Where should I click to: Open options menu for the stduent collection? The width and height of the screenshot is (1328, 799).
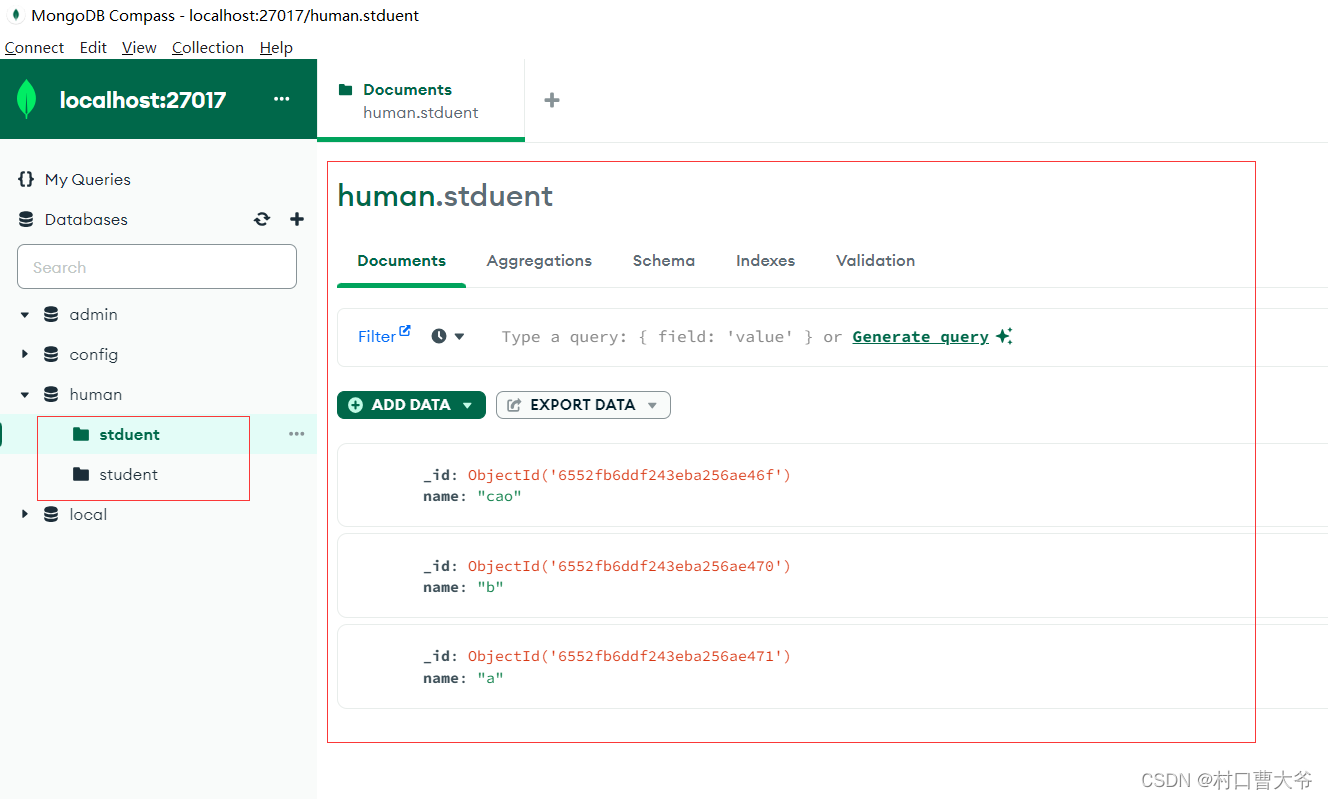pyautogui.click(x=296, y=433)
